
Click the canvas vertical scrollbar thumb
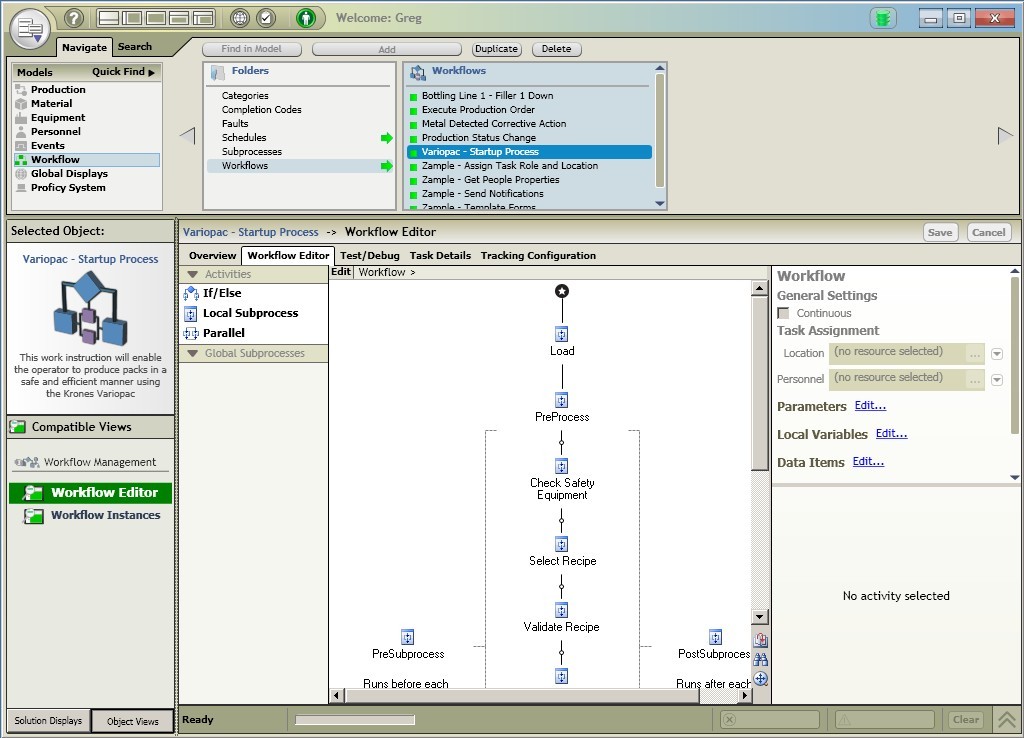pos(759,383)
